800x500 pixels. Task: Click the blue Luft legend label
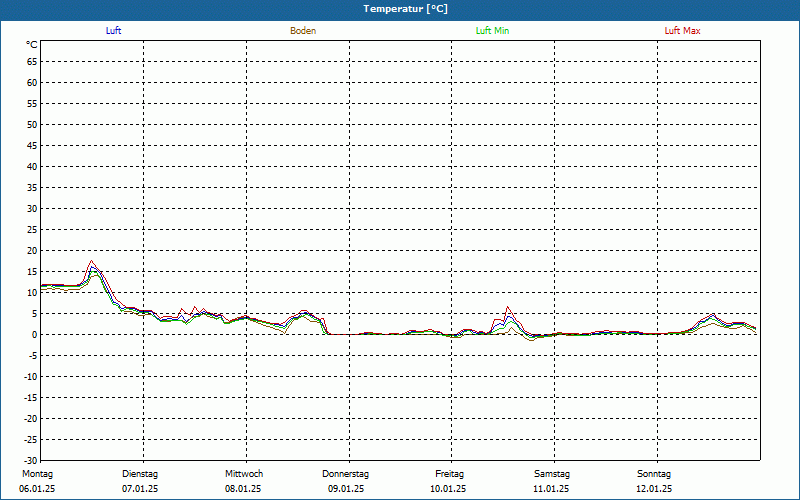(113, 31)
